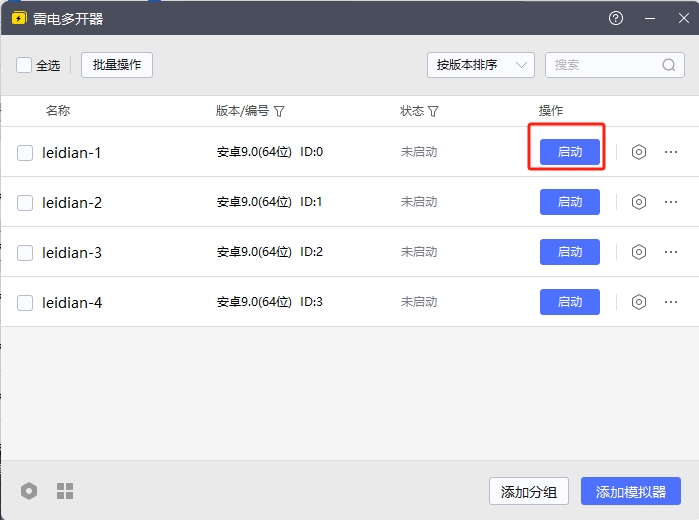Open settings hexagon icon for leidian-4
Viewport: 699px width, 520px height.
point(638,302)
